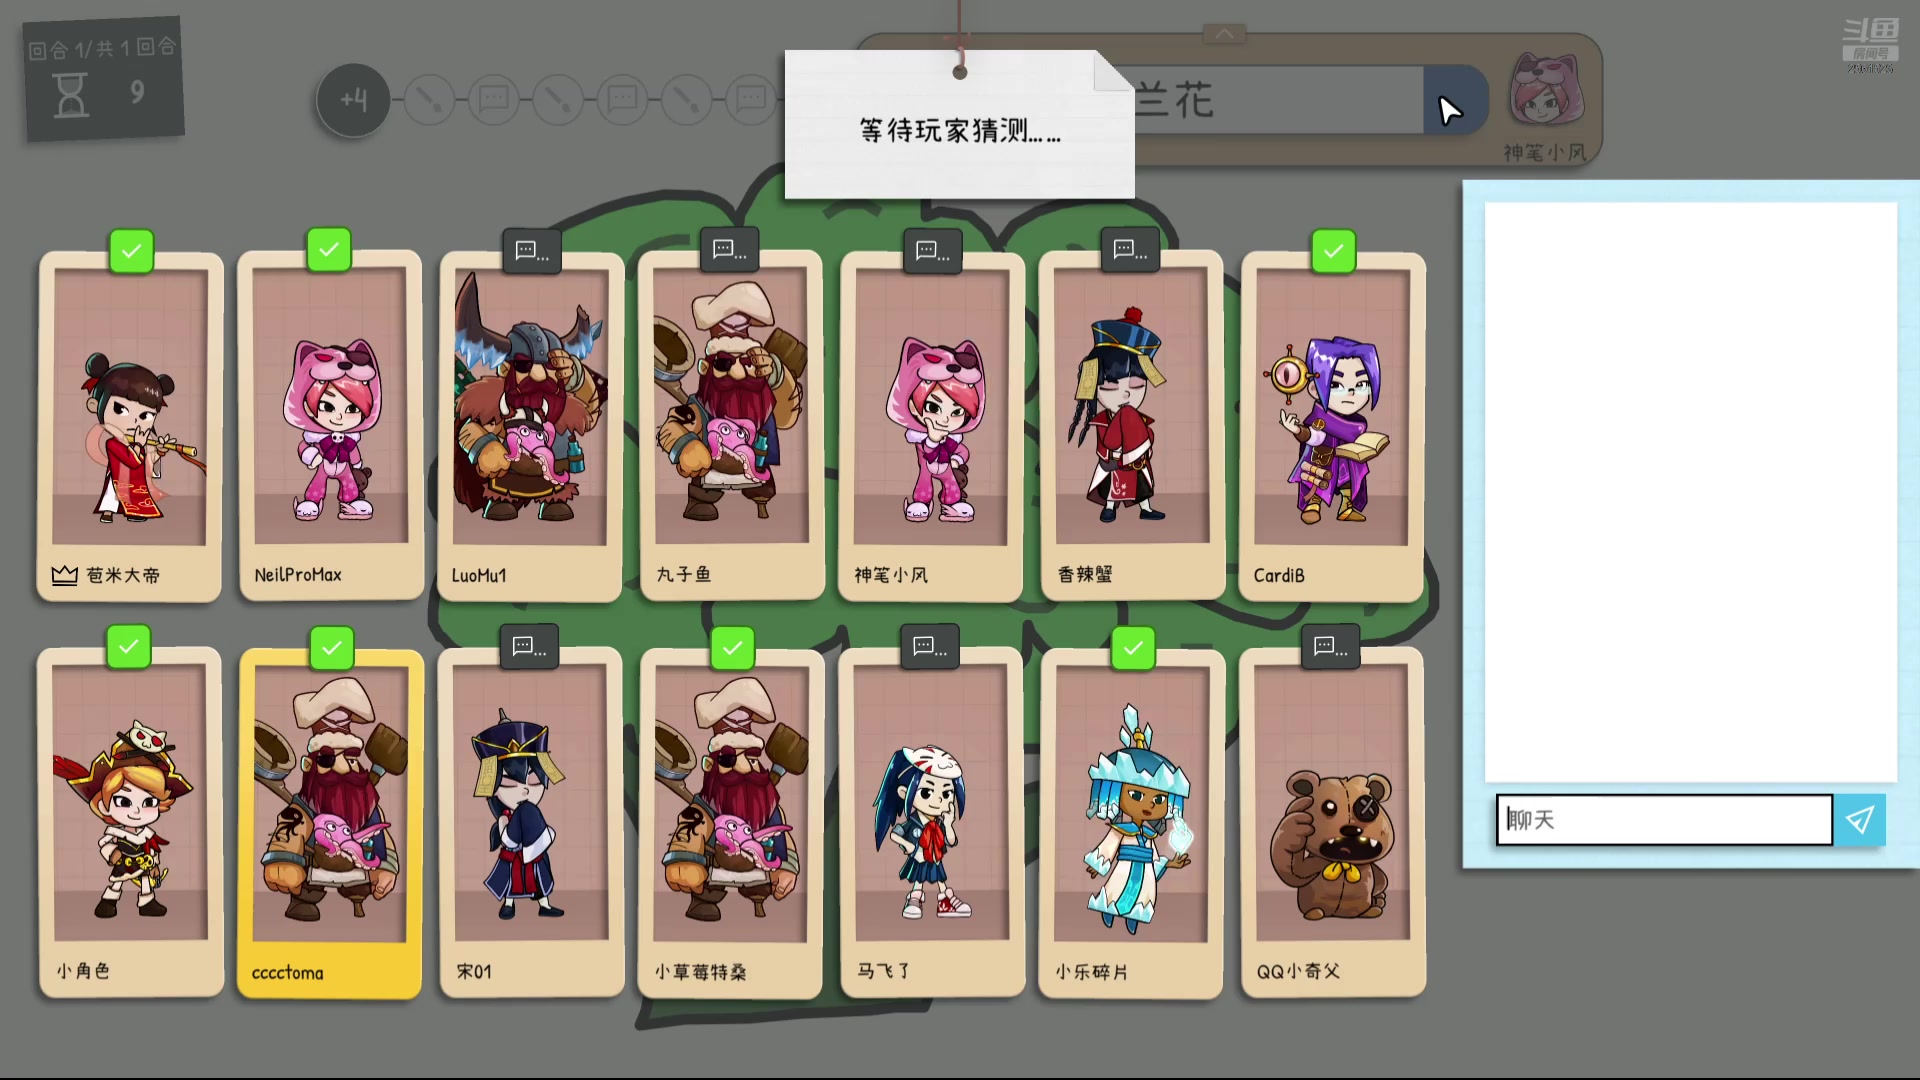
Task: Click the first guessing step in timeline
Action: click(x=494, y=99)
